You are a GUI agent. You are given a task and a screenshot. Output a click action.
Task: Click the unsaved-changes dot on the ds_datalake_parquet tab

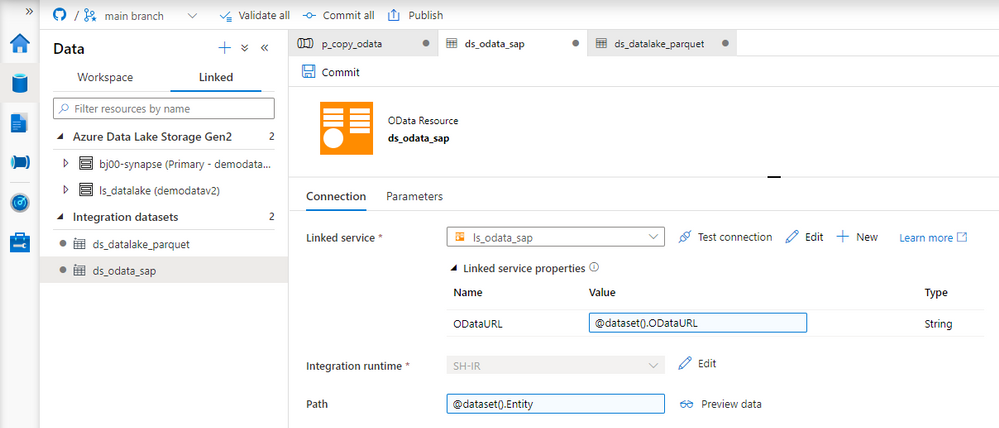(x=725, y=43)
